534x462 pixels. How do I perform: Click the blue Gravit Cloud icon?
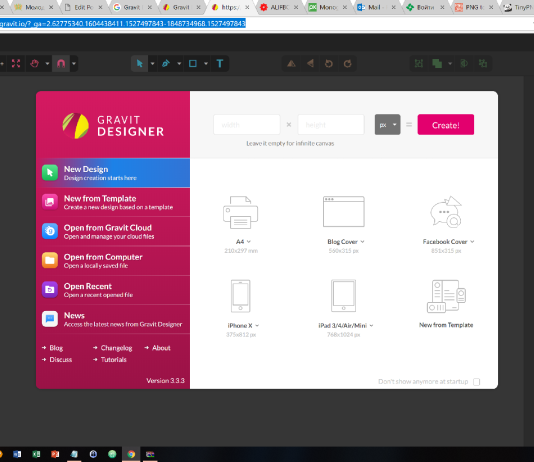pos(50,231)
